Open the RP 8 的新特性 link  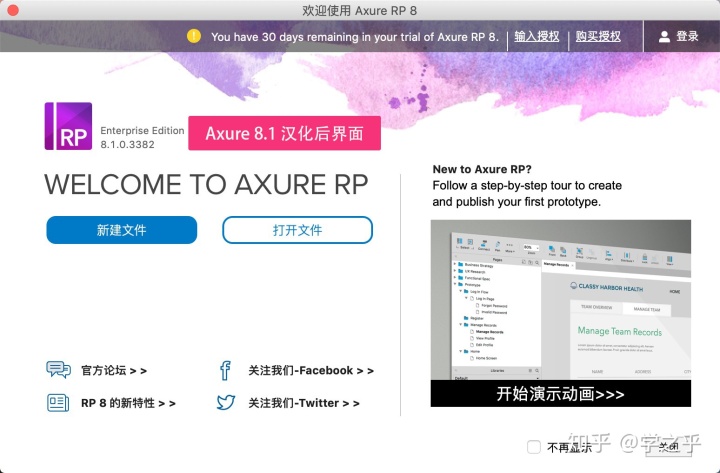tap(128, 403)
